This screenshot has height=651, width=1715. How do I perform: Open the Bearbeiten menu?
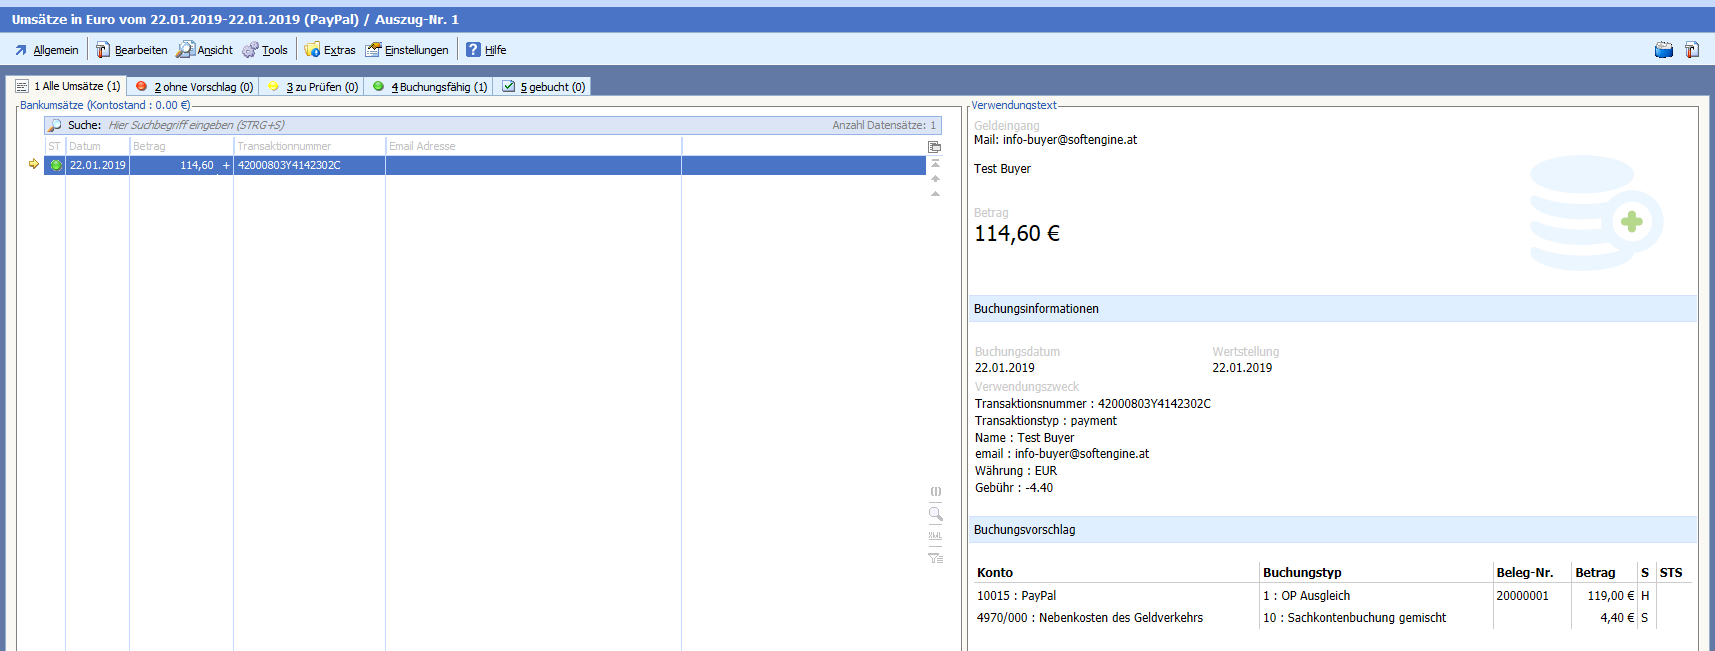coord(132,50)
